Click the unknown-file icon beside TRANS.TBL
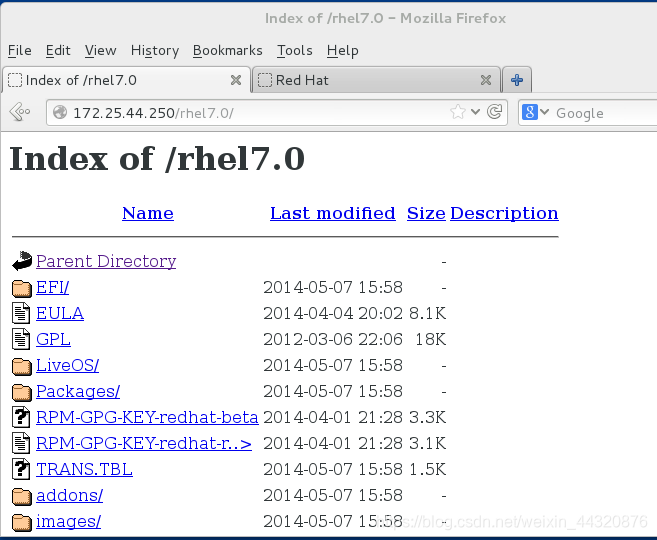Screen dimensions: 657x540 pyautogui.click(x=21, y=469)
